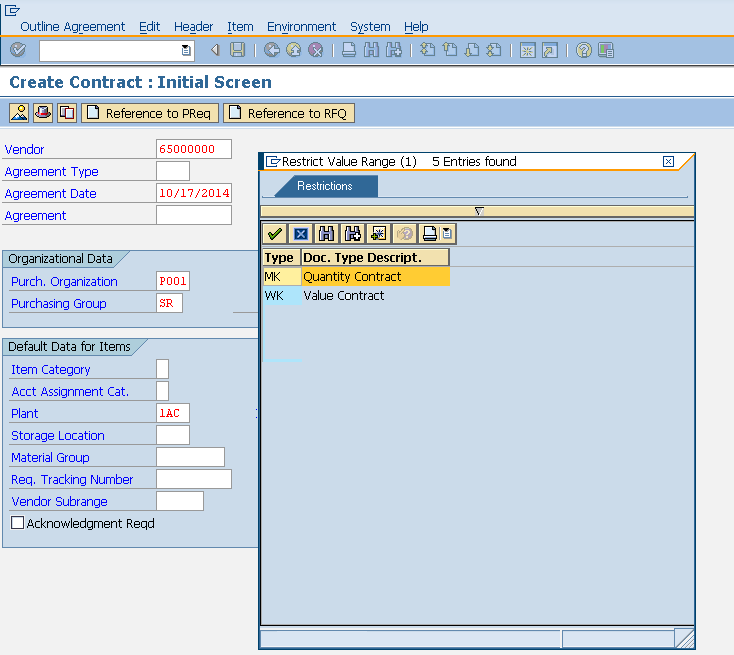Image resolution: width=734 pixels, height=655 pixels.
Task: Click the Create New Session icon
Action: click(528, 50)
